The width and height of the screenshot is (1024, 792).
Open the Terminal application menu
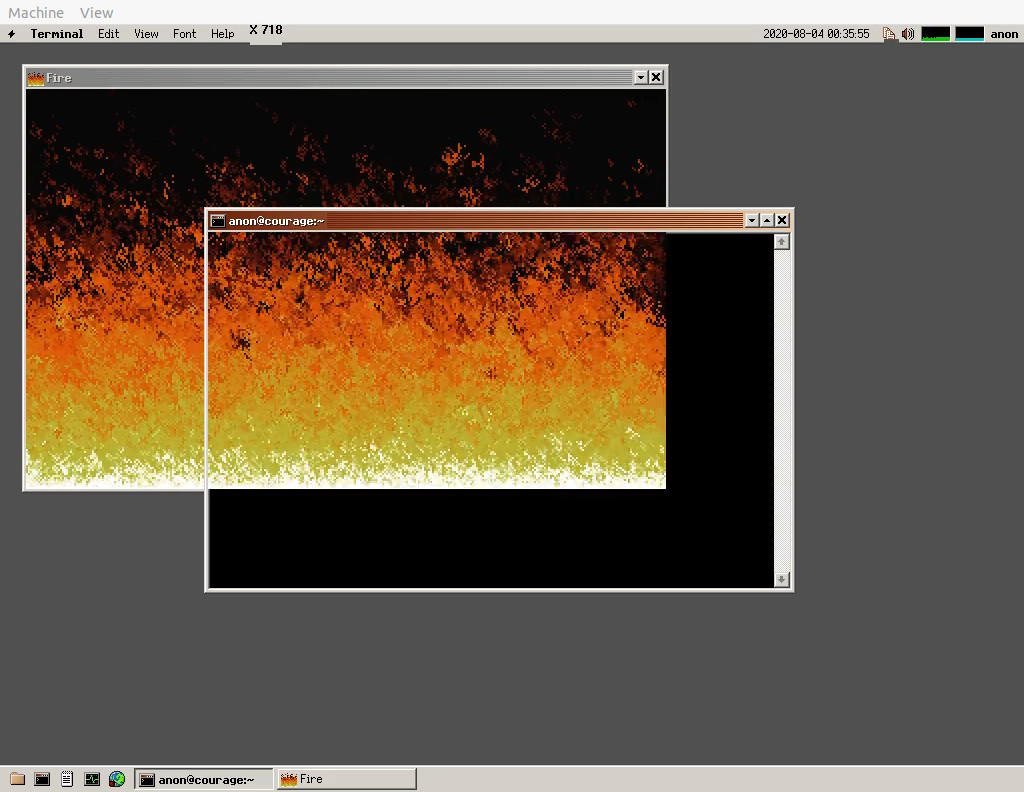[x=57, y=33]
